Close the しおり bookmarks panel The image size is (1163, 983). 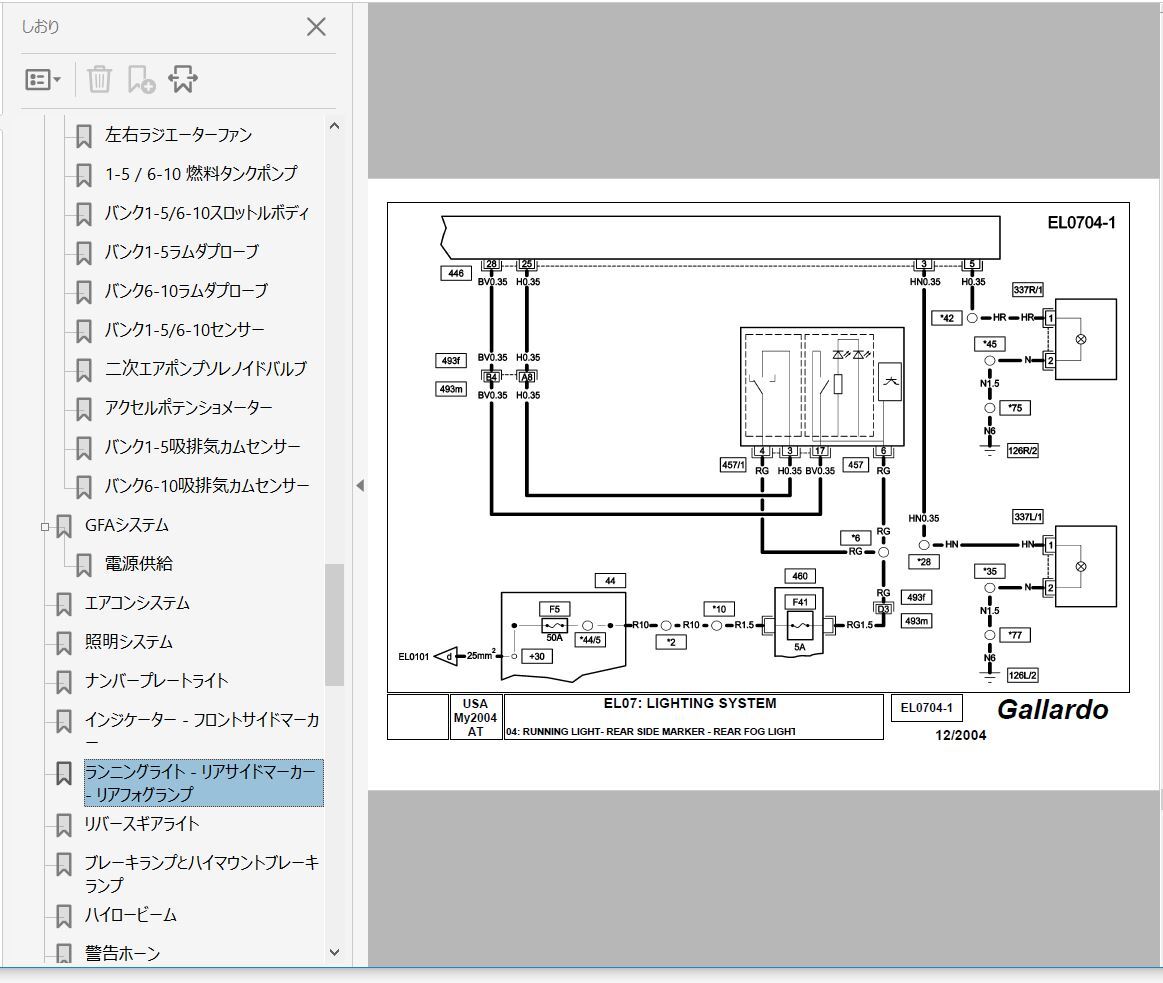316,27
